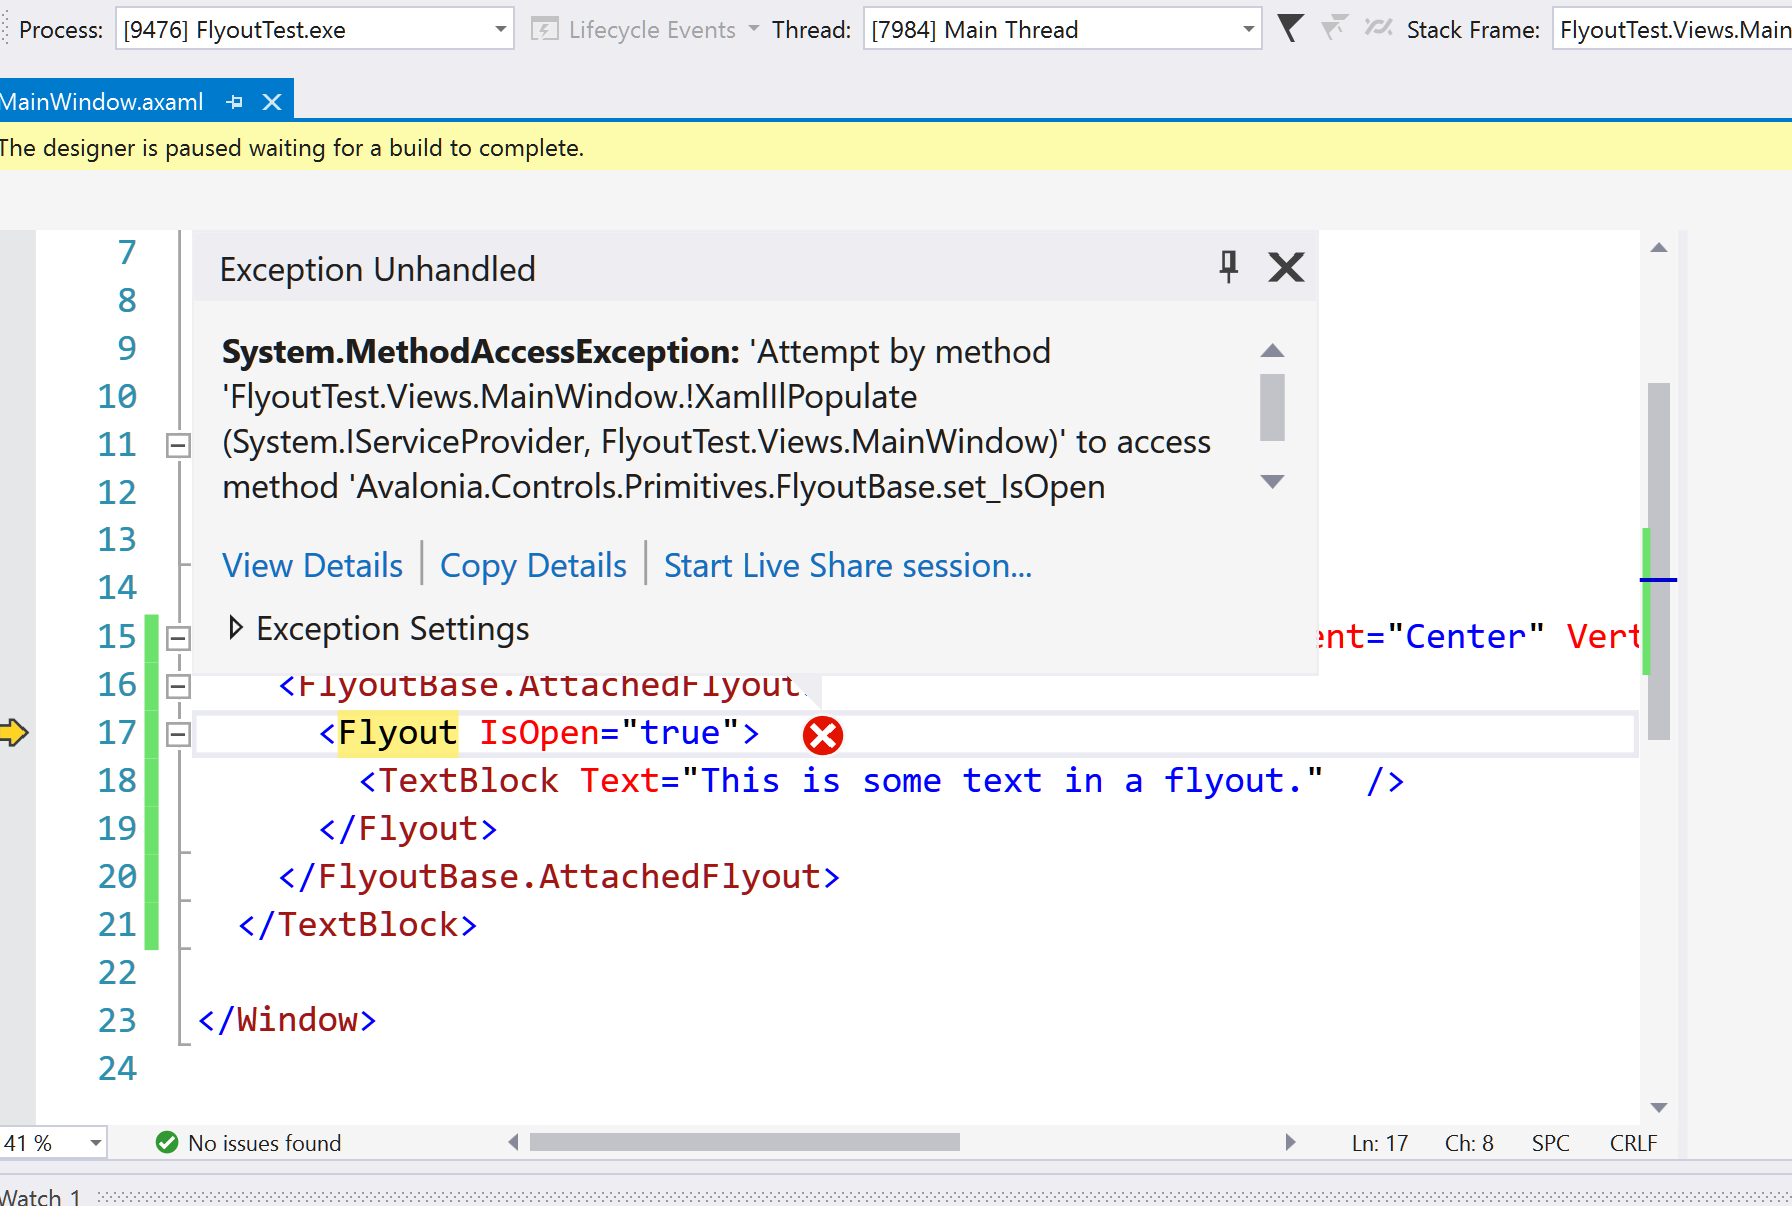Open the Thread dropdown
Image resolution: width=1792 pixels, height=1206 pixels.
(x=1248, y=29)
